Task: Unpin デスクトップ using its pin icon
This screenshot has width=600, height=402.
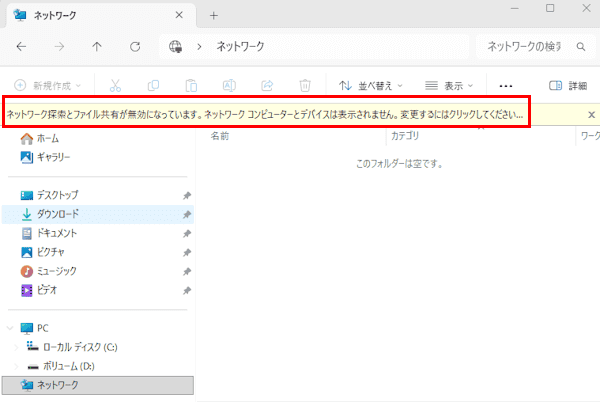Action: point(187,195)
